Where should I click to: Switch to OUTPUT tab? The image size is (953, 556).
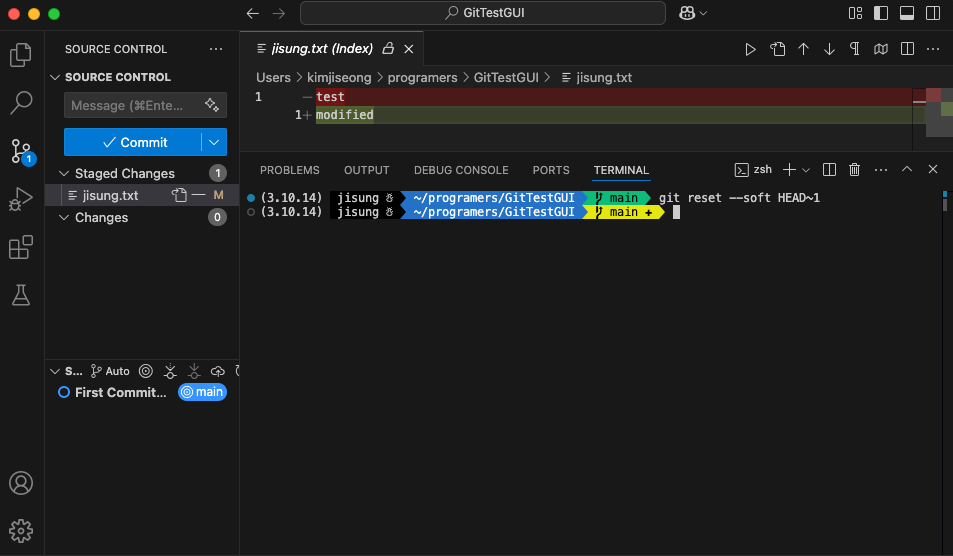pyautogui.click(x=366, y=170)
